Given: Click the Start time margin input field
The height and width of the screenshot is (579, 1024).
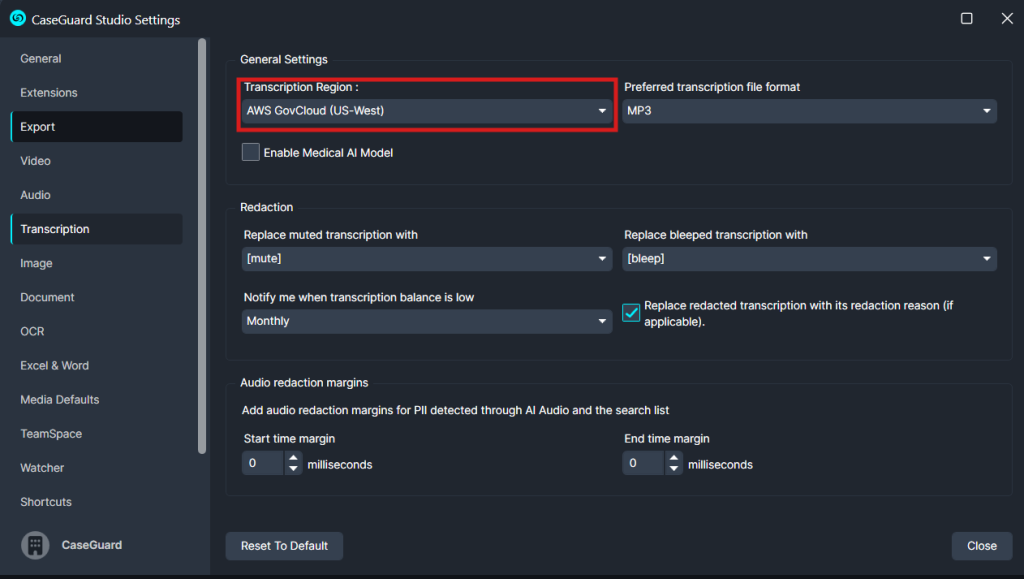Looking at the screenshot, I should click(x=264, y=464).
